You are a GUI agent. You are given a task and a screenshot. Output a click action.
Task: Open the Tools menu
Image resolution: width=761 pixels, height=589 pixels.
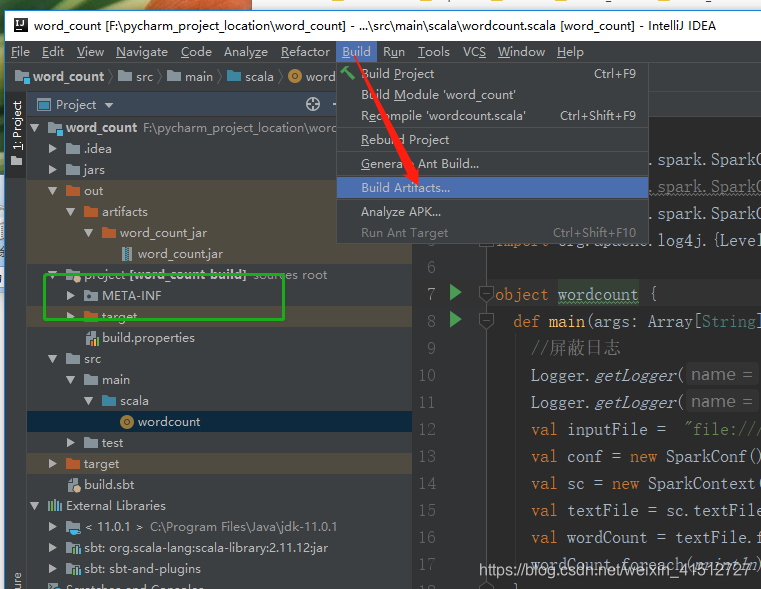tap(433, 51)
